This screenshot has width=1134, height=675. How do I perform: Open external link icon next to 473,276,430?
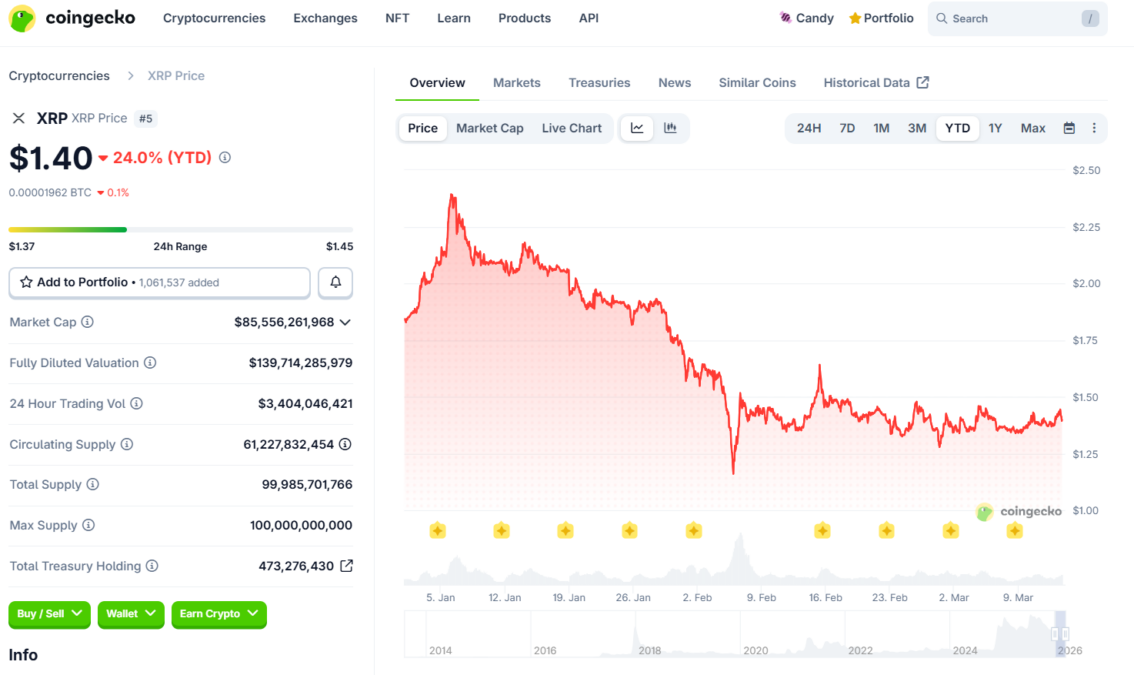[x=346, y=566]
